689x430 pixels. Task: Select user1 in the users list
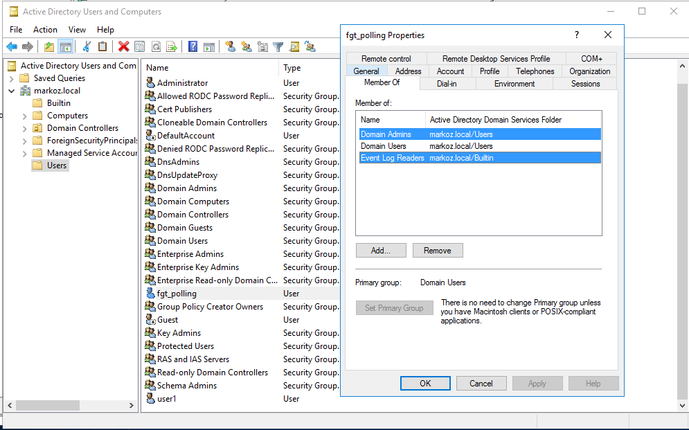167,398
